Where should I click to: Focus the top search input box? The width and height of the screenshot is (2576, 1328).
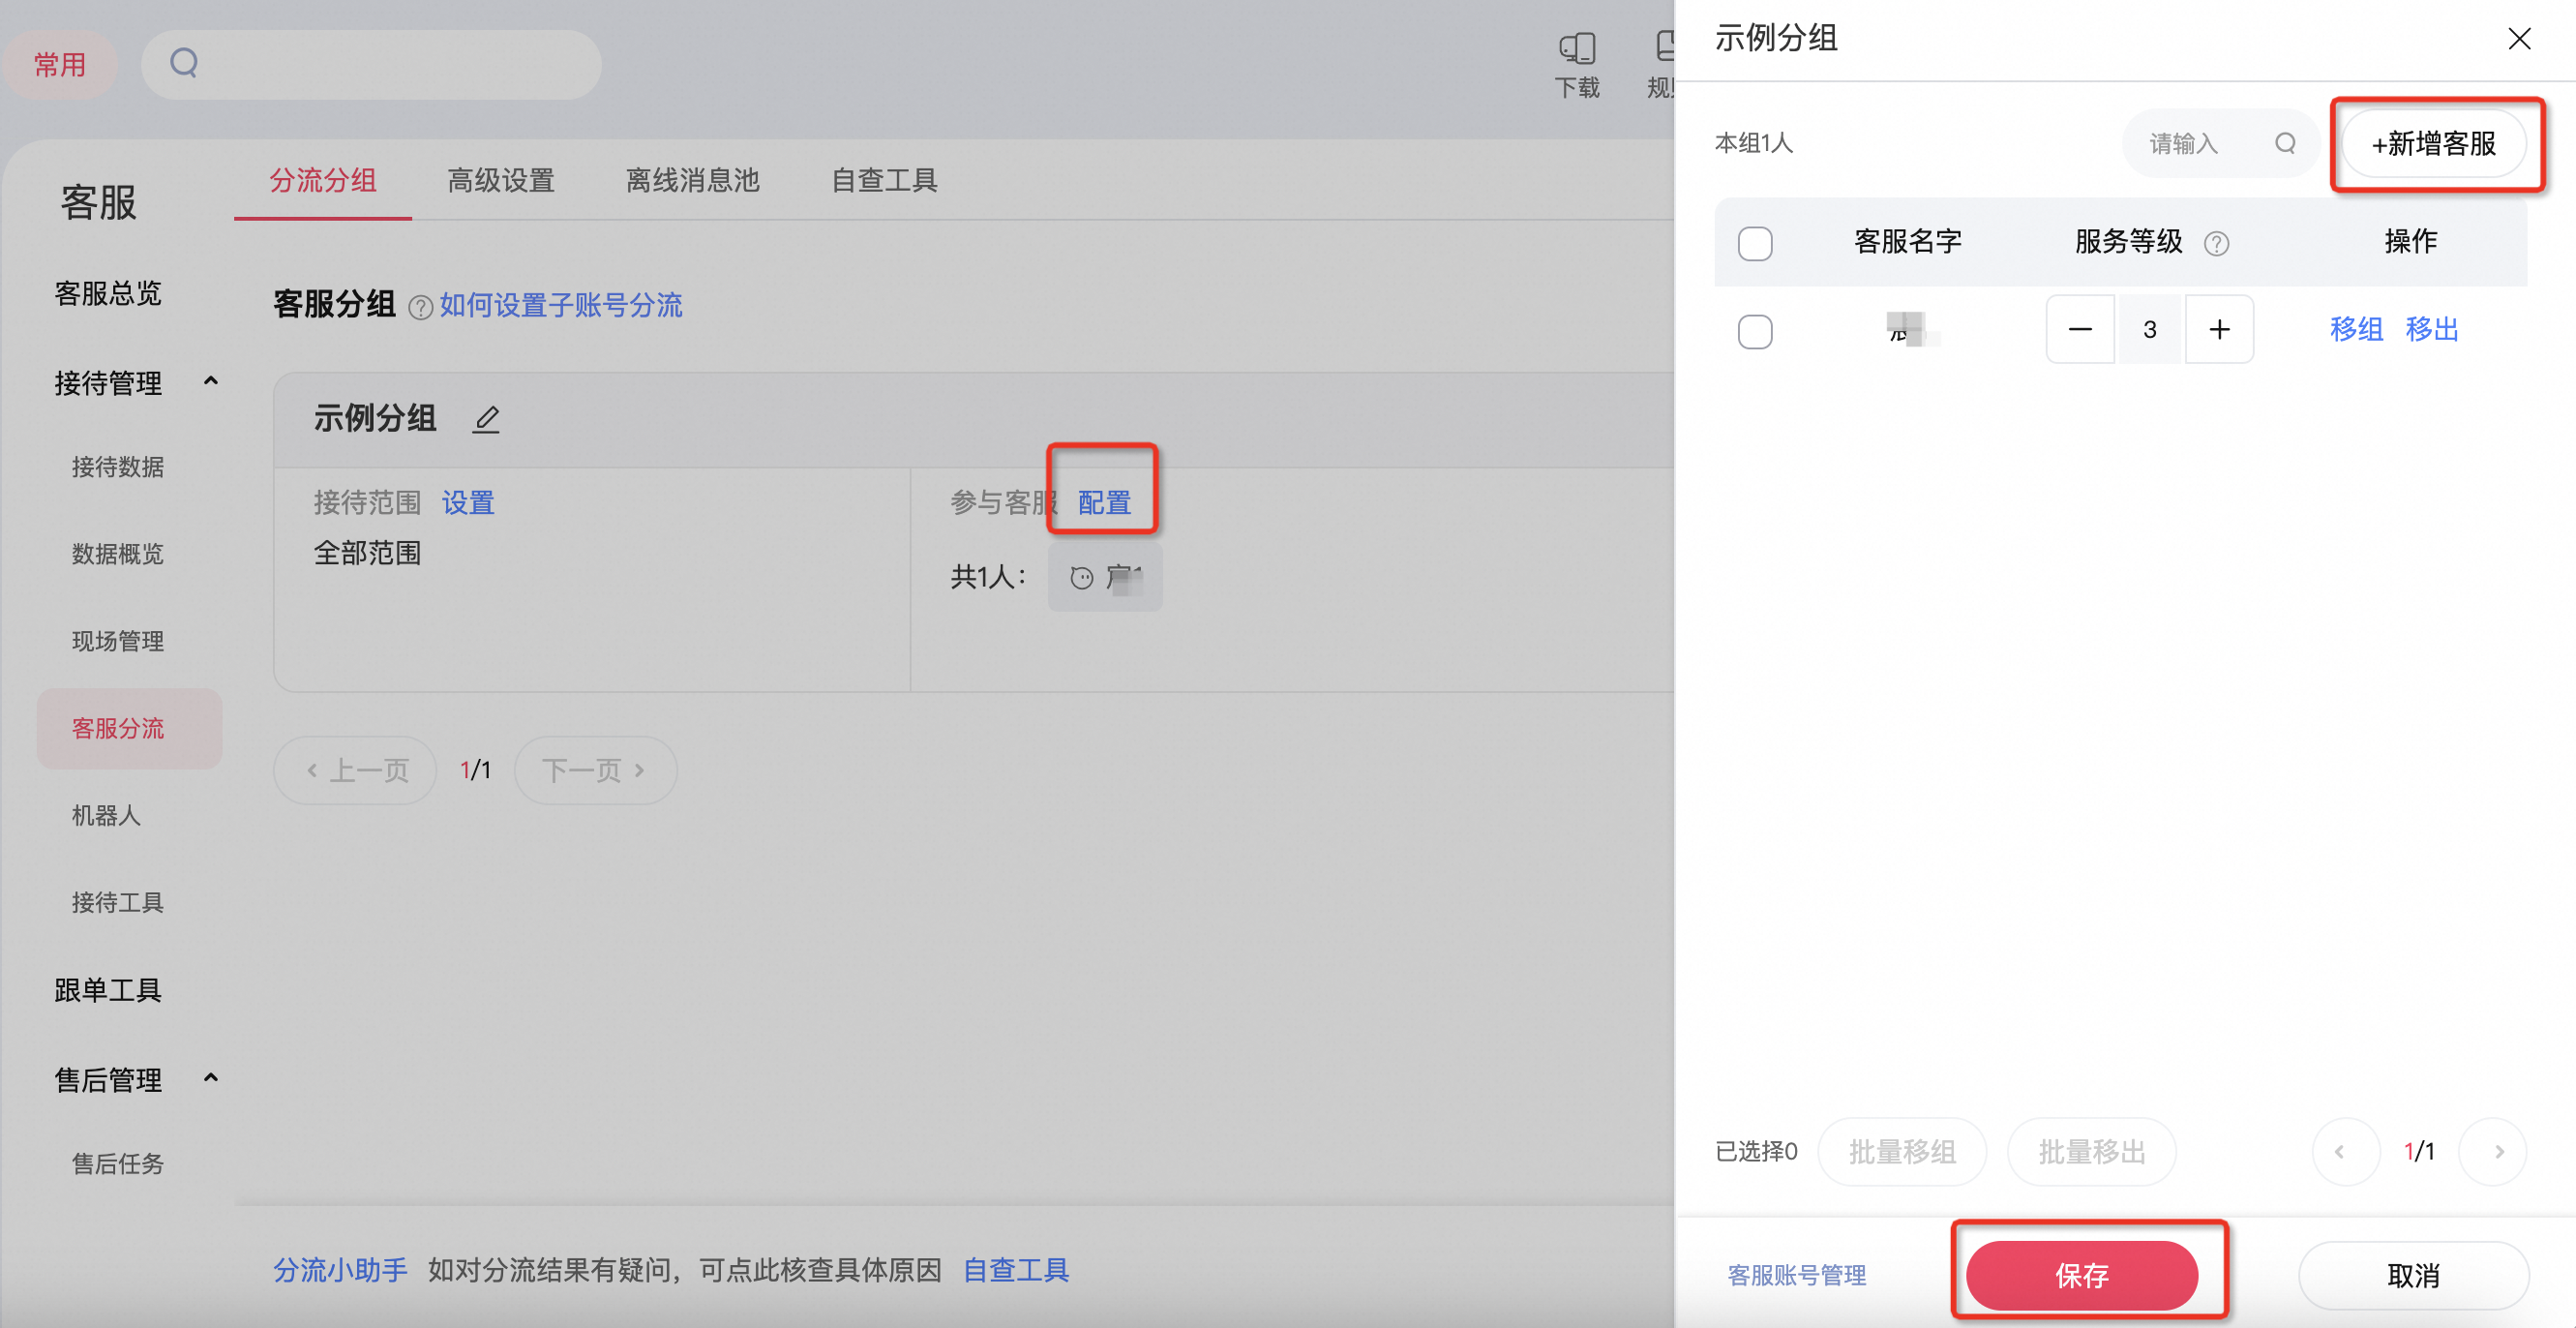[371, 64]
